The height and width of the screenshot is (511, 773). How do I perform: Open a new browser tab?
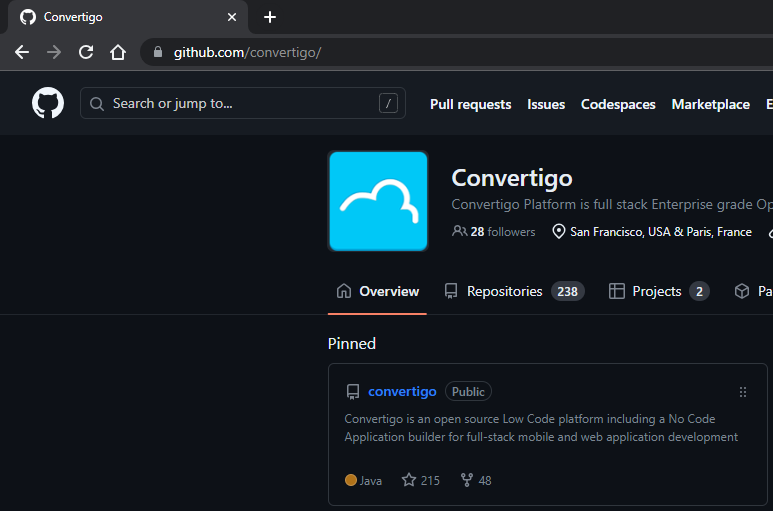pos(270,17)
